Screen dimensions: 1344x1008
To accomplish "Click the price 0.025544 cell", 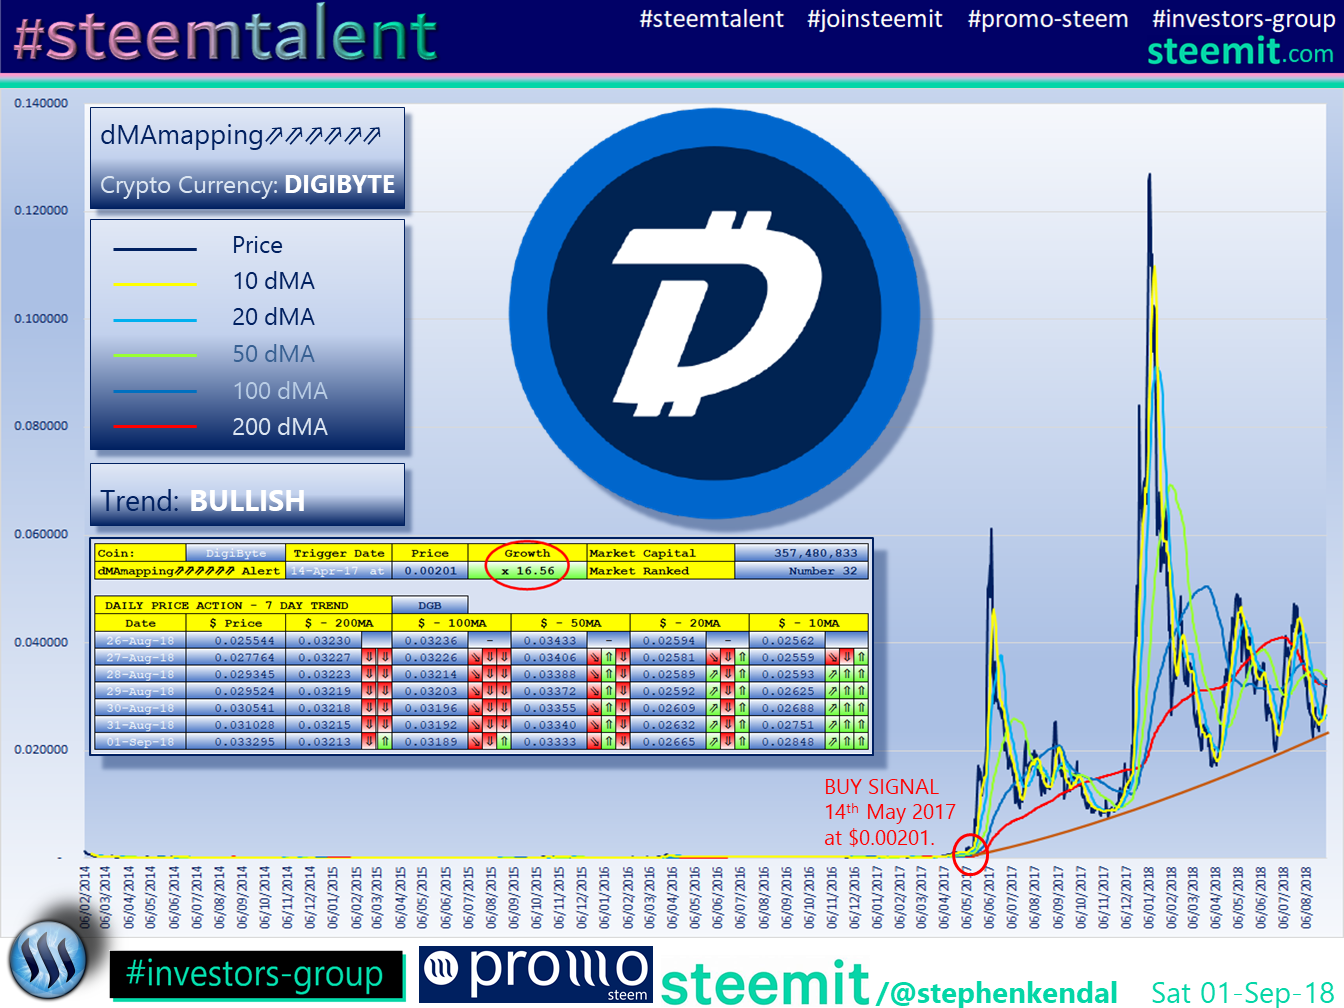I will click(x=236, y=640).
